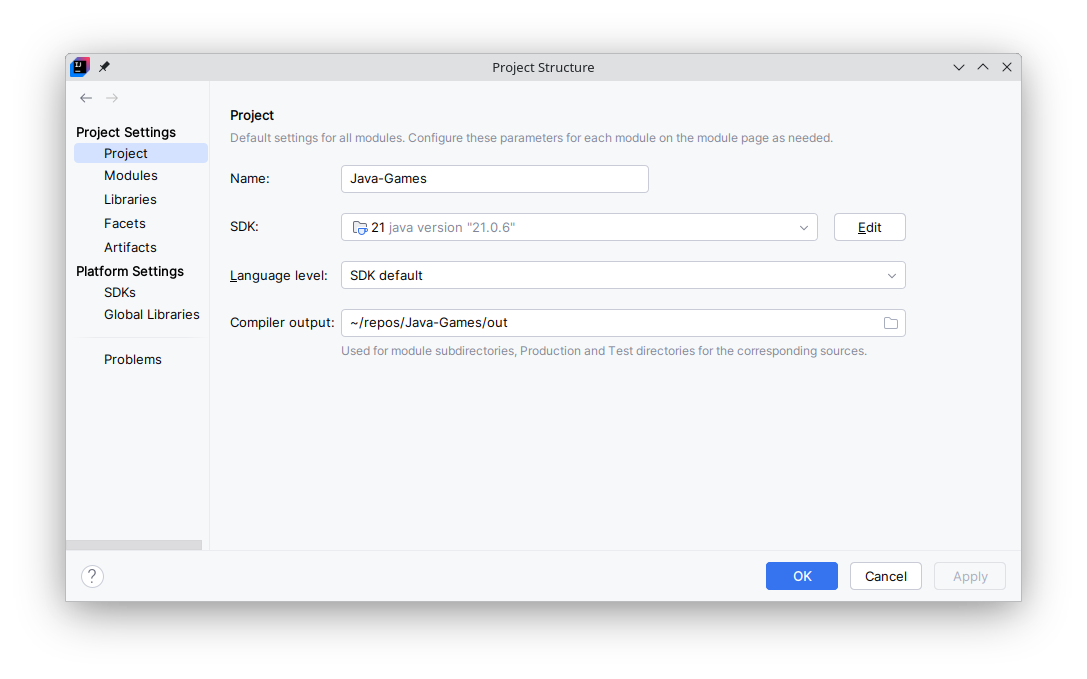Browse for compiler output folder
The image size is (1087, 679).
(x=890, y=323)
